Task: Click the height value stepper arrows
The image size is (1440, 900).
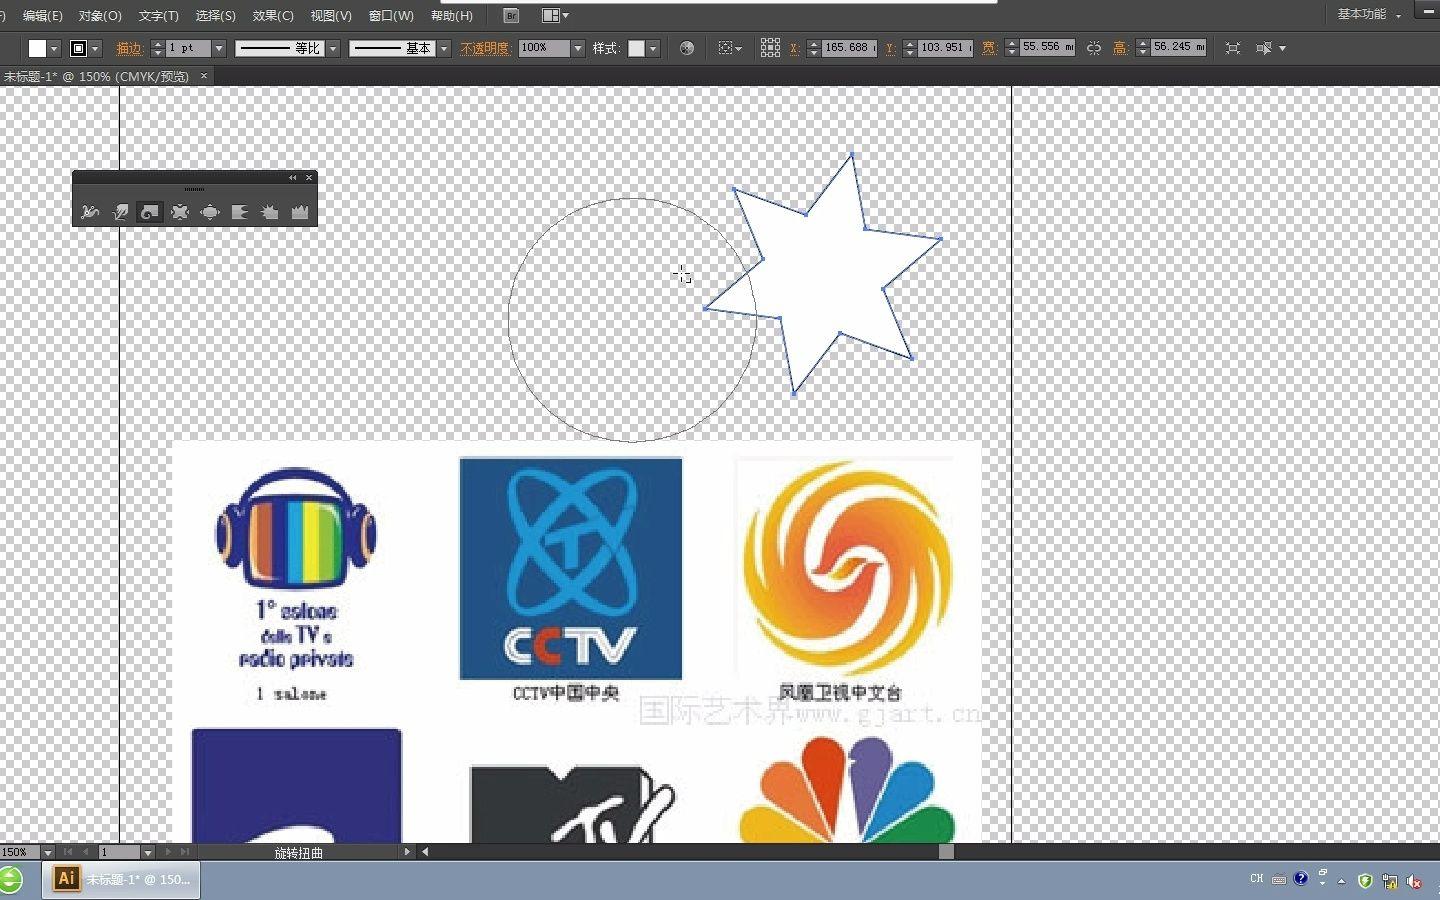Action: tap(1142, 48)
